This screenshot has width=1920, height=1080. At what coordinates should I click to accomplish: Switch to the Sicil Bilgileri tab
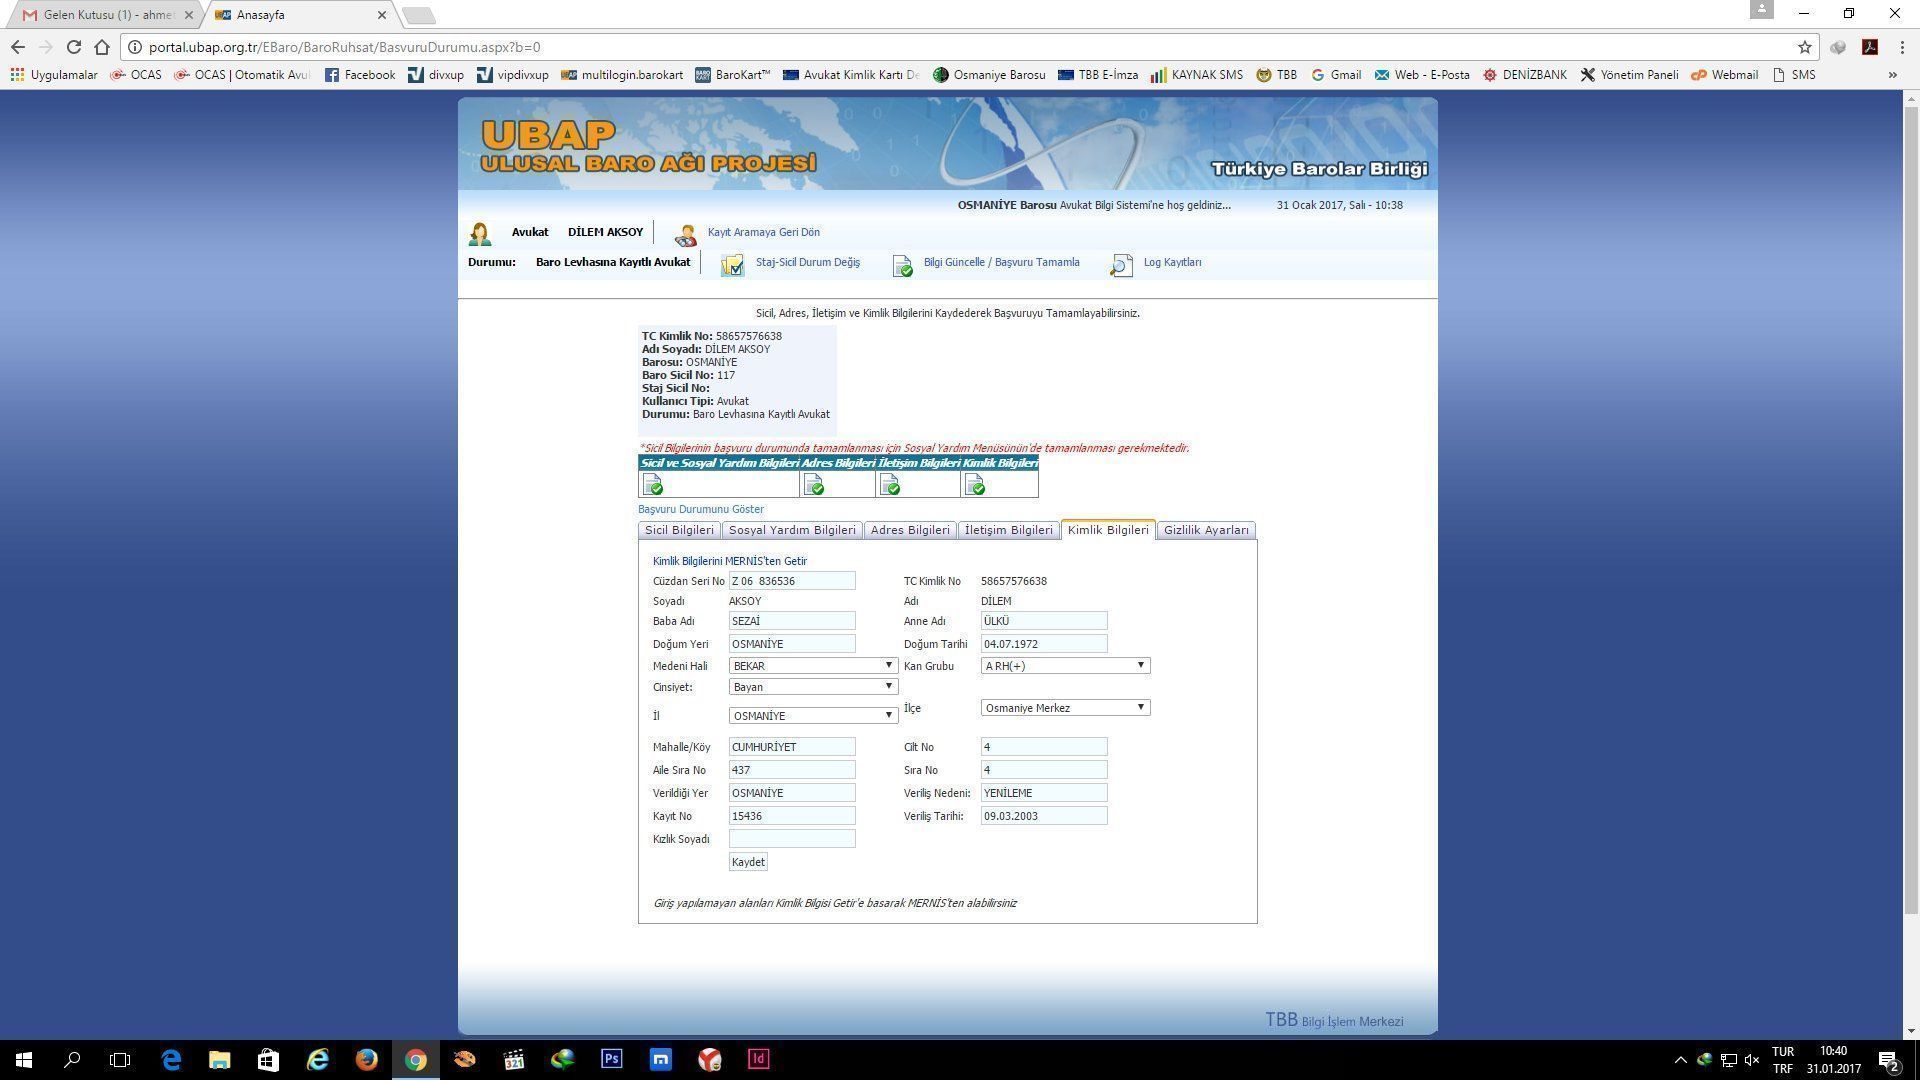[x=679, y=530]
